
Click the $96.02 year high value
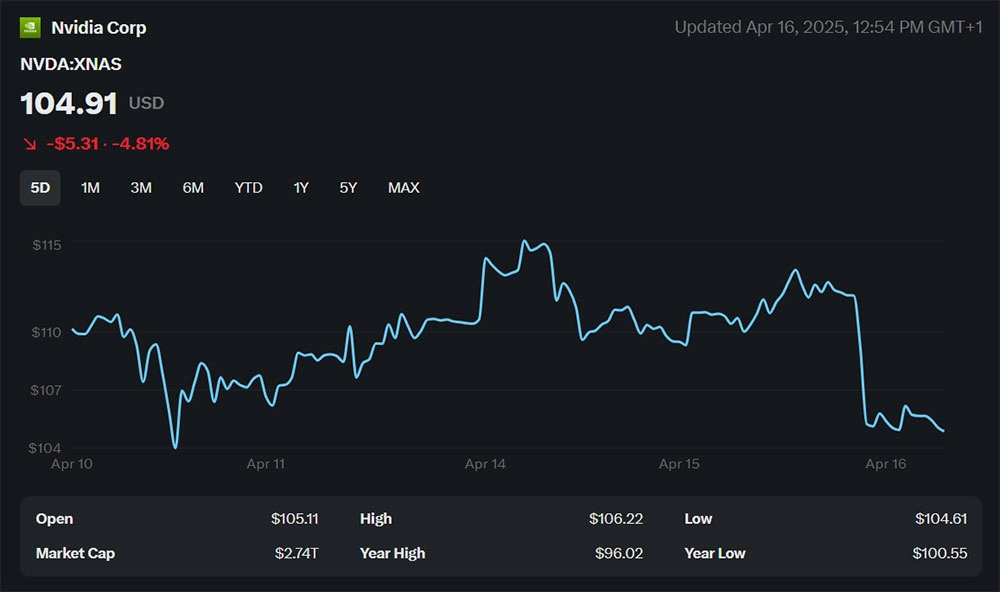coord(619,553)
